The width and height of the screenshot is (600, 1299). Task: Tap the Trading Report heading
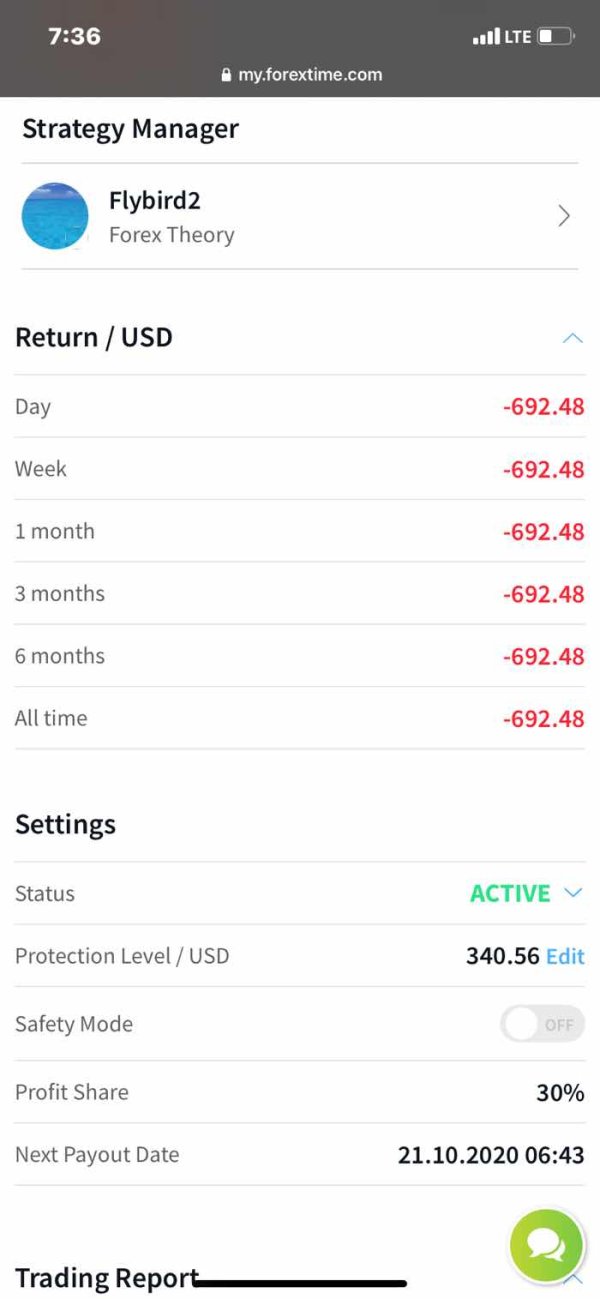[107, 1278]
